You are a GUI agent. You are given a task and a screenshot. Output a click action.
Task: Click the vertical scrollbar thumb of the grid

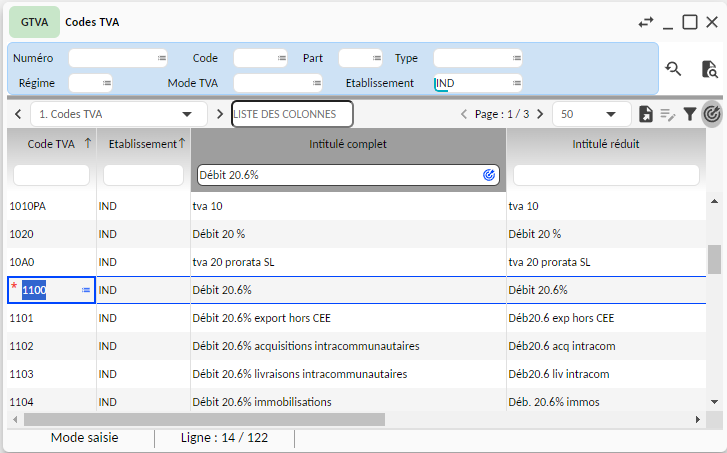[x=714, y=259]
